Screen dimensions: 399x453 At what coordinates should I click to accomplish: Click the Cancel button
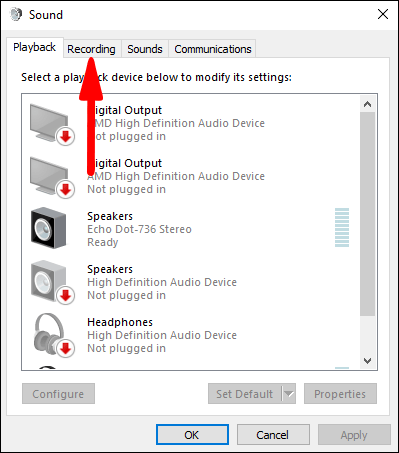tap(273, 435)
